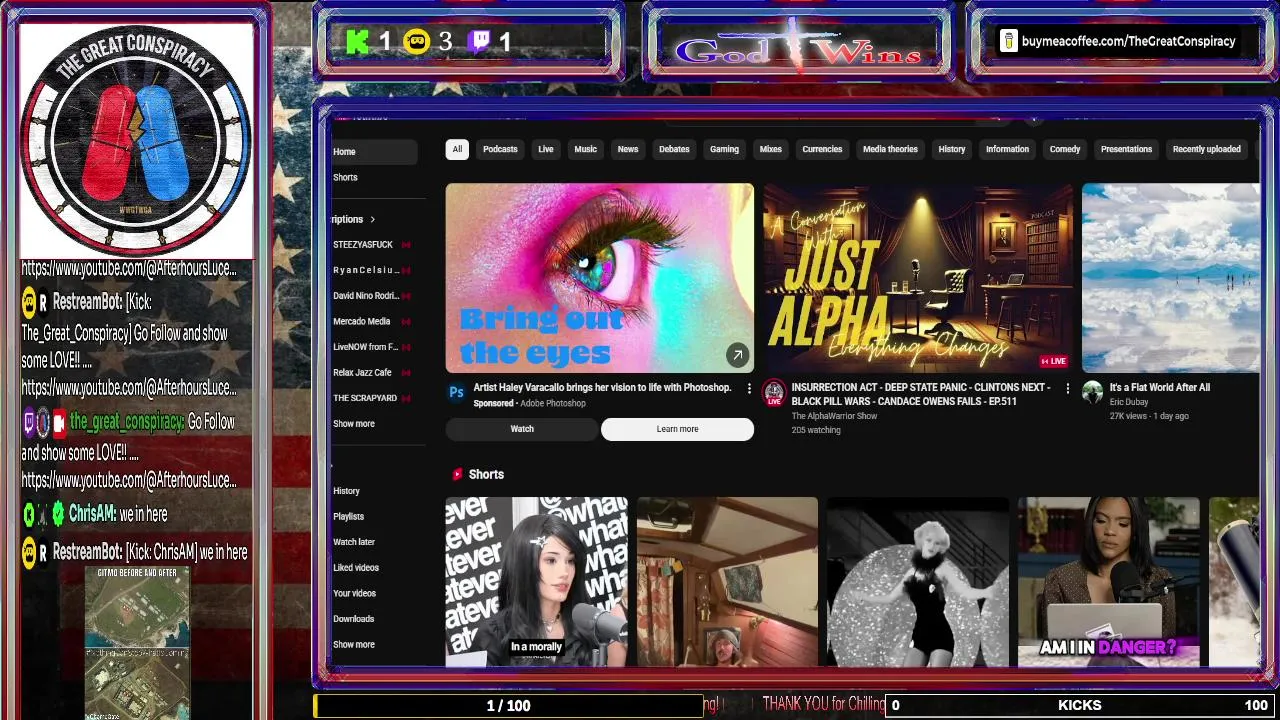
Task: Open The AlphaWarrior Show channel link
Action: coord(834,416)
